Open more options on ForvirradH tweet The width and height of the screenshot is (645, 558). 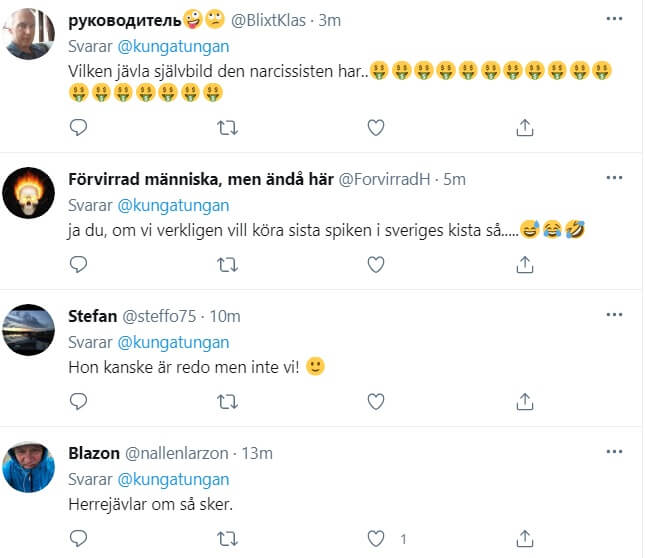click(614, 178)
